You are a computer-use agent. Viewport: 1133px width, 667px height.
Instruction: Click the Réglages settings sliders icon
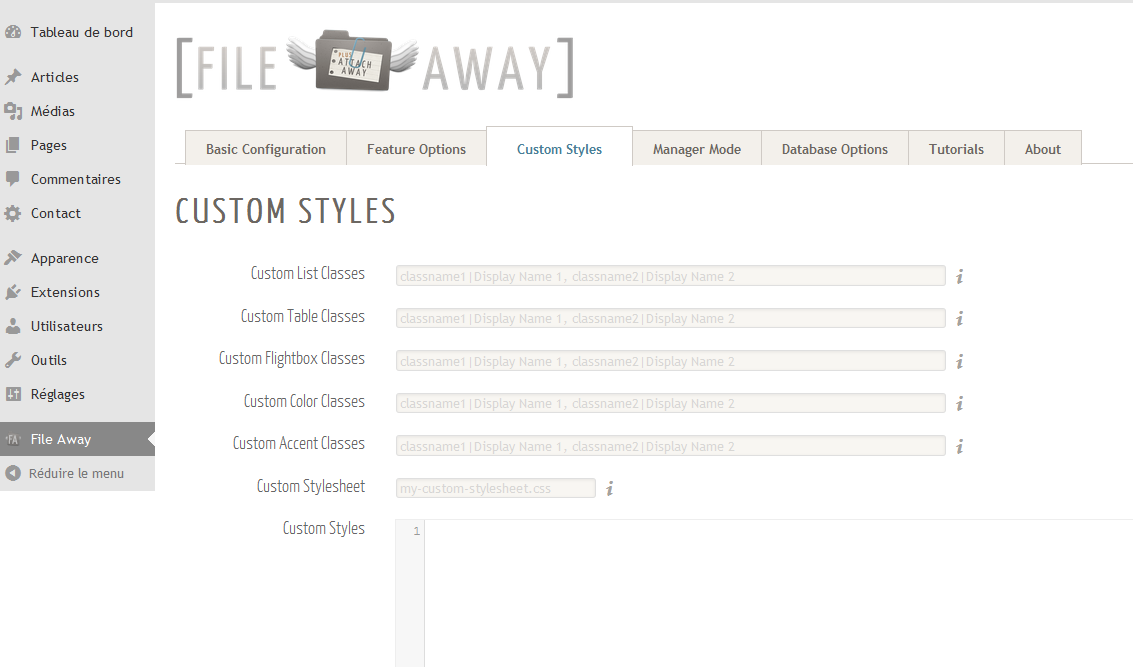click(x=13, y=394)
